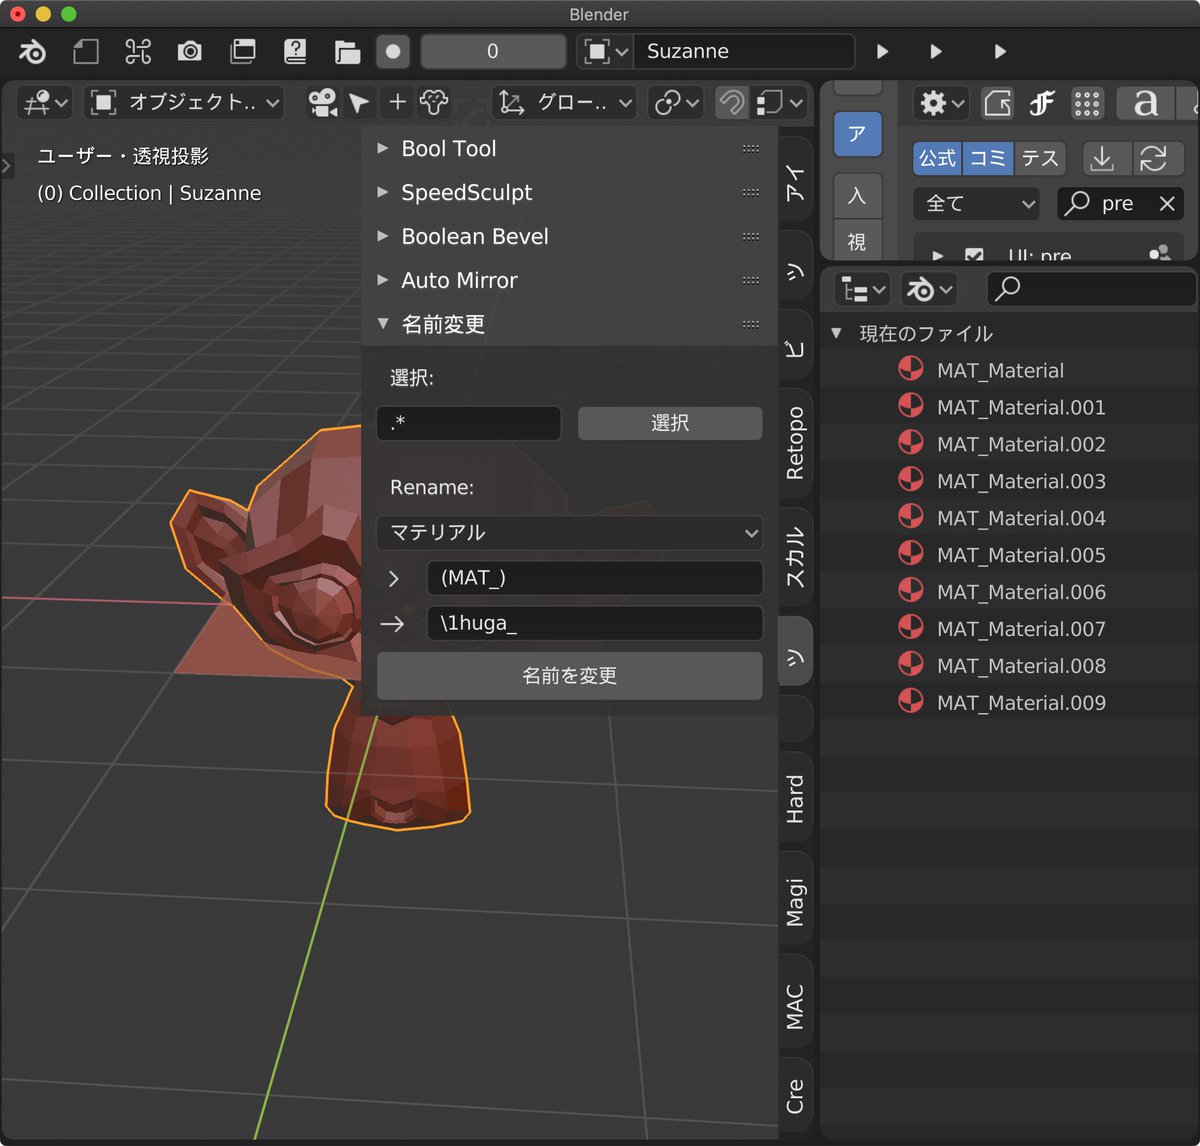Switch to the Retopo sidebar tab

point(794,443)
